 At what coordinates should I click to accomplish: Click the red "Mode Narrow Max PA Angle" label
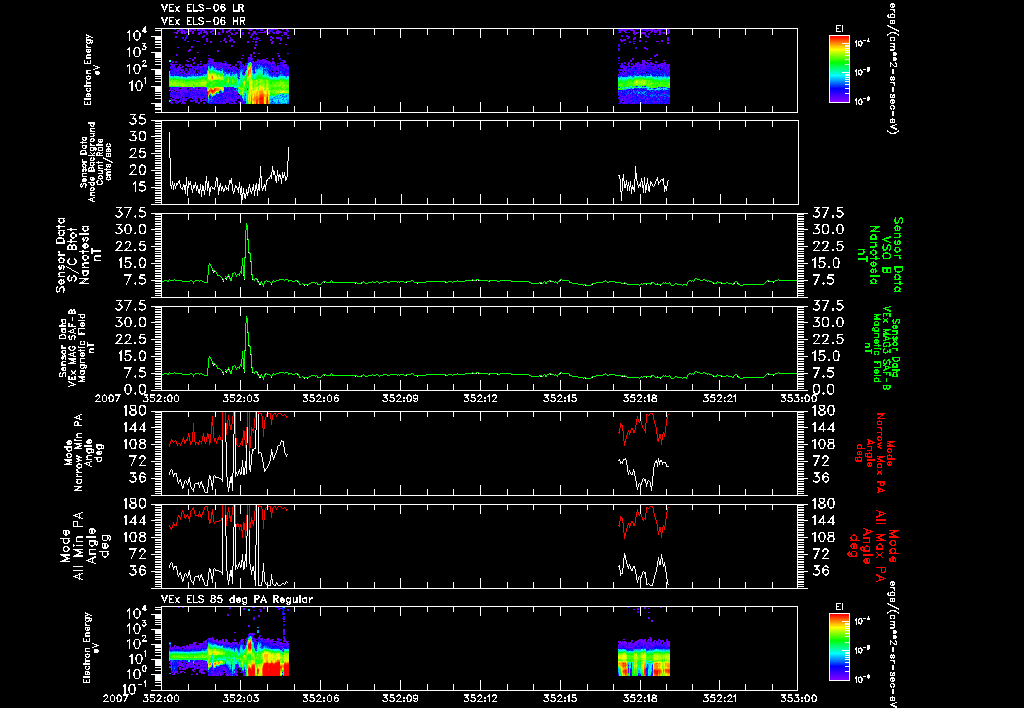[872, 453]
